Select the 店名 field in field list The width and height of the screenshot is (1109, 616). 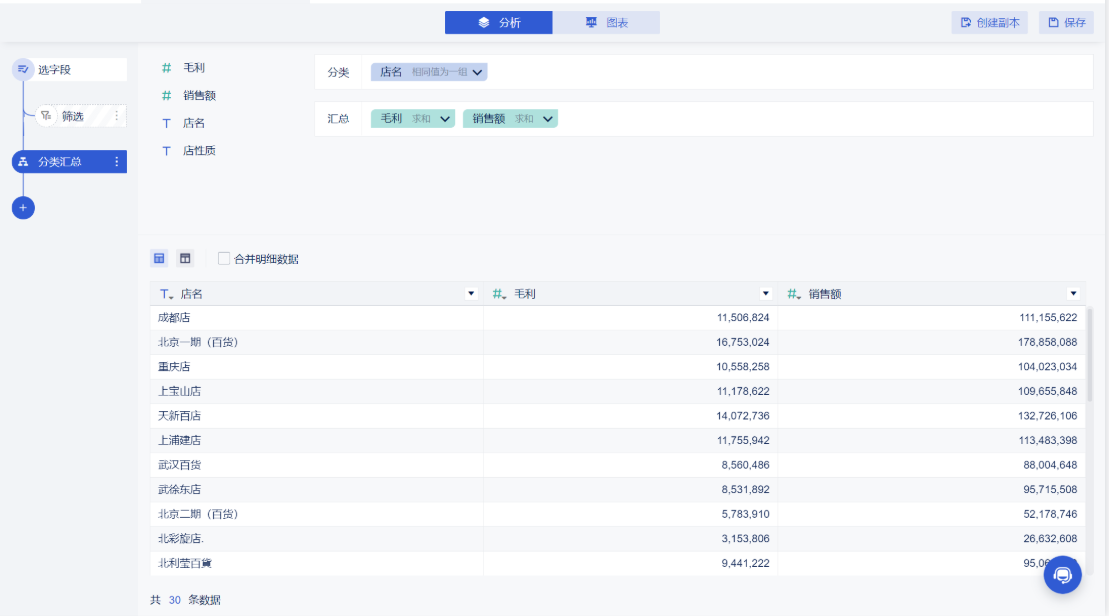[194, 123]
